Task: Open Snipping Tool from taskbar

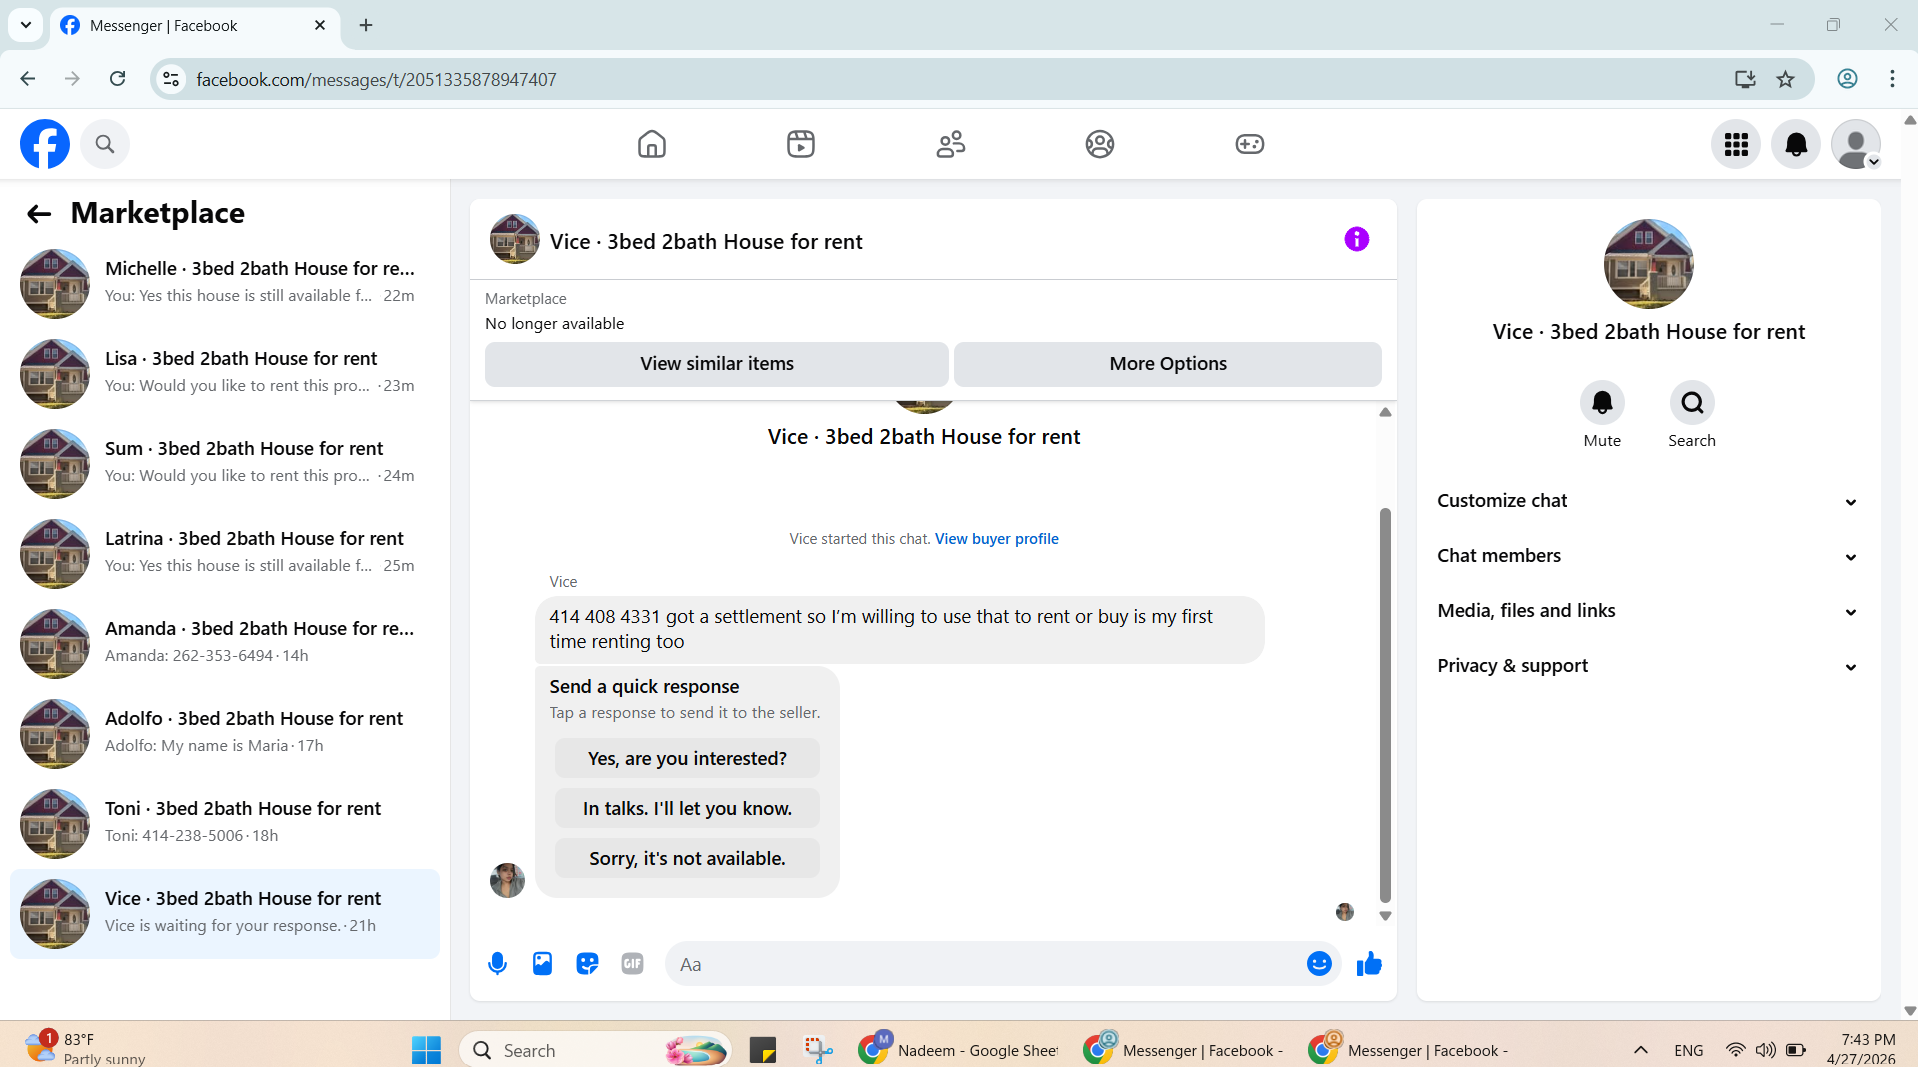Action: [818, 1050]
